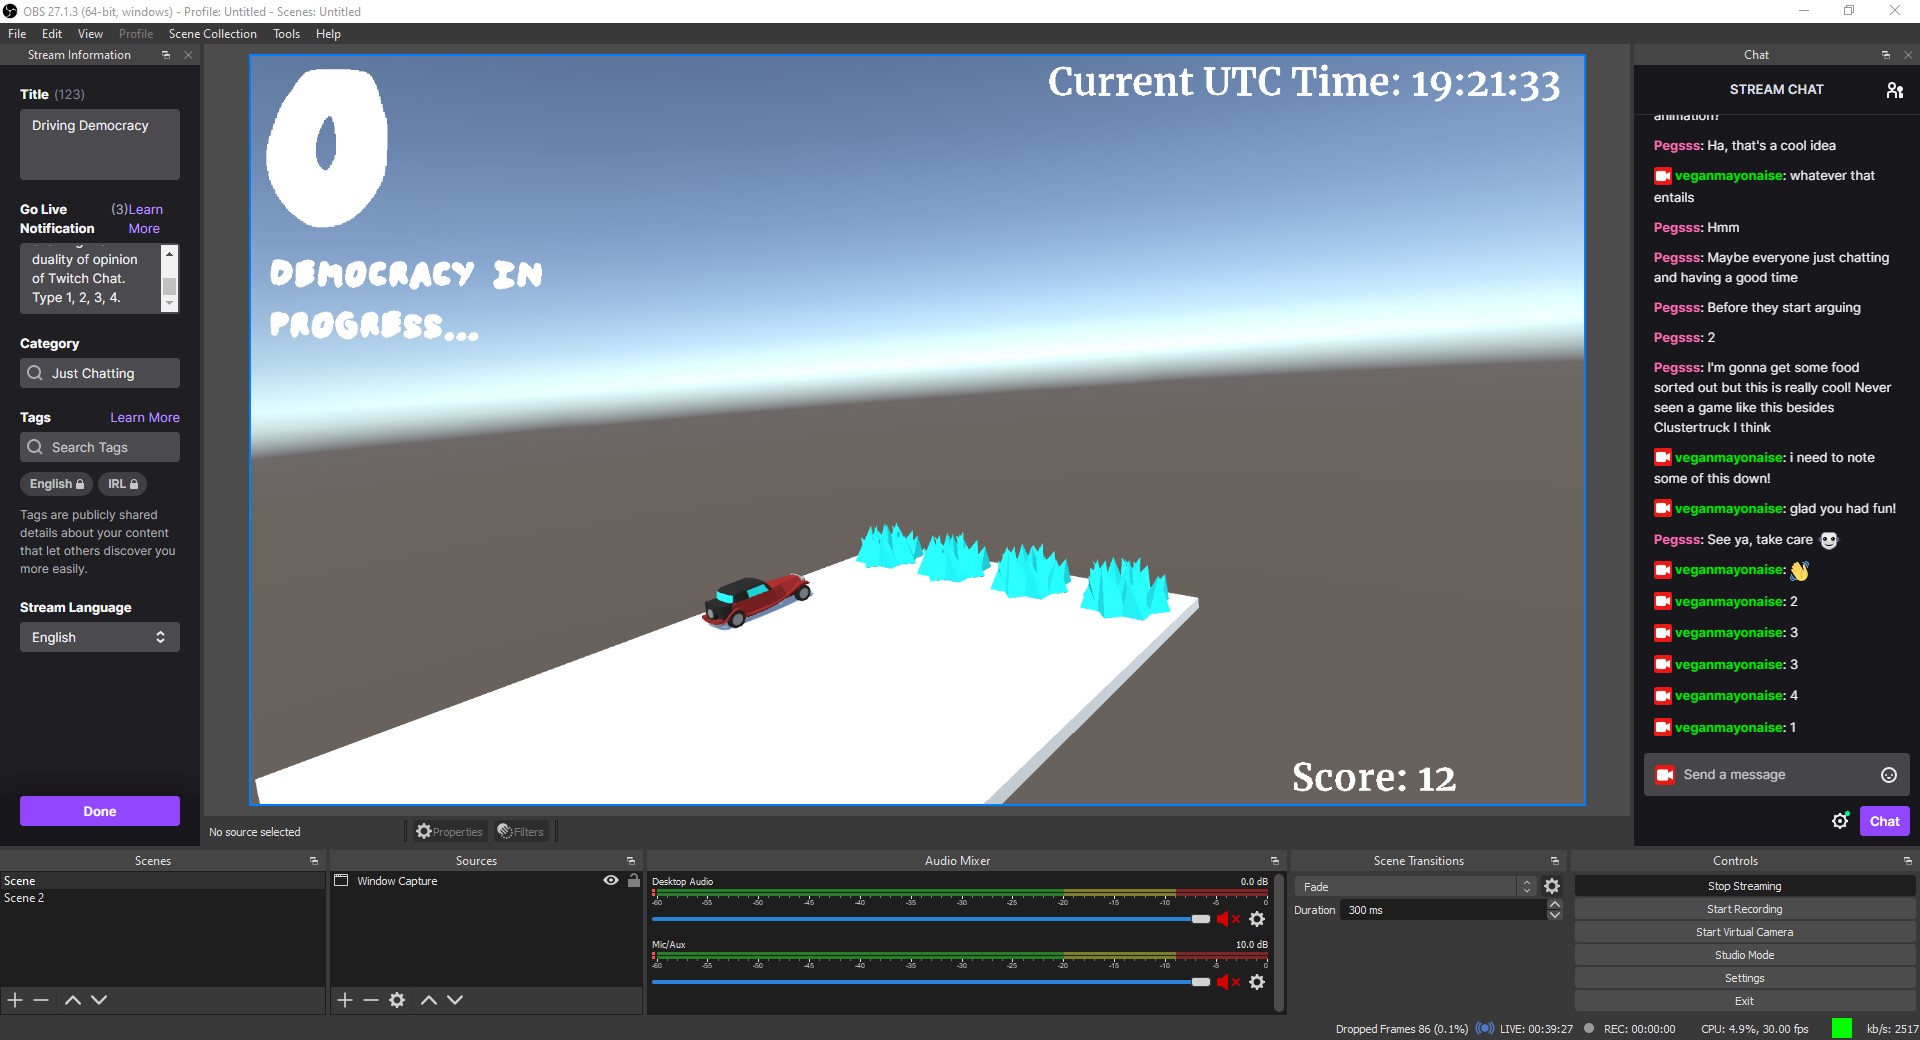
Task: Toggle Studio Mode
Action: (1745, 955)
